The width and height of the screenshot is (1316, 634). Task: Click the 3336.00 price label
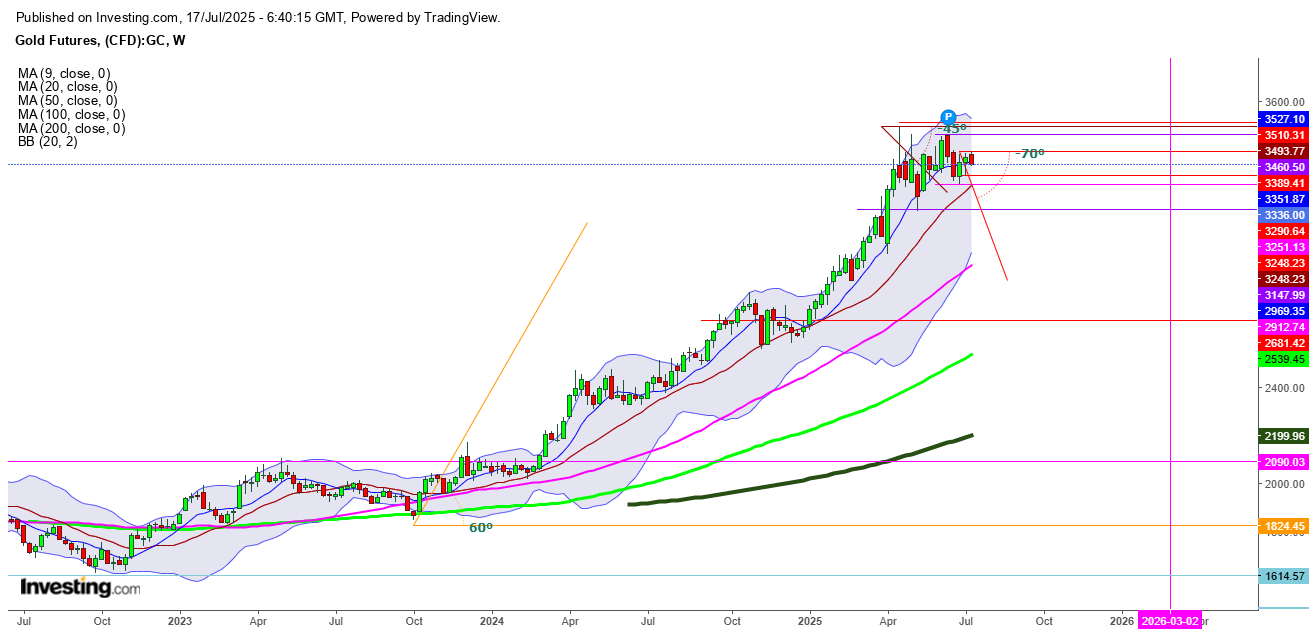coord(1283,215)
